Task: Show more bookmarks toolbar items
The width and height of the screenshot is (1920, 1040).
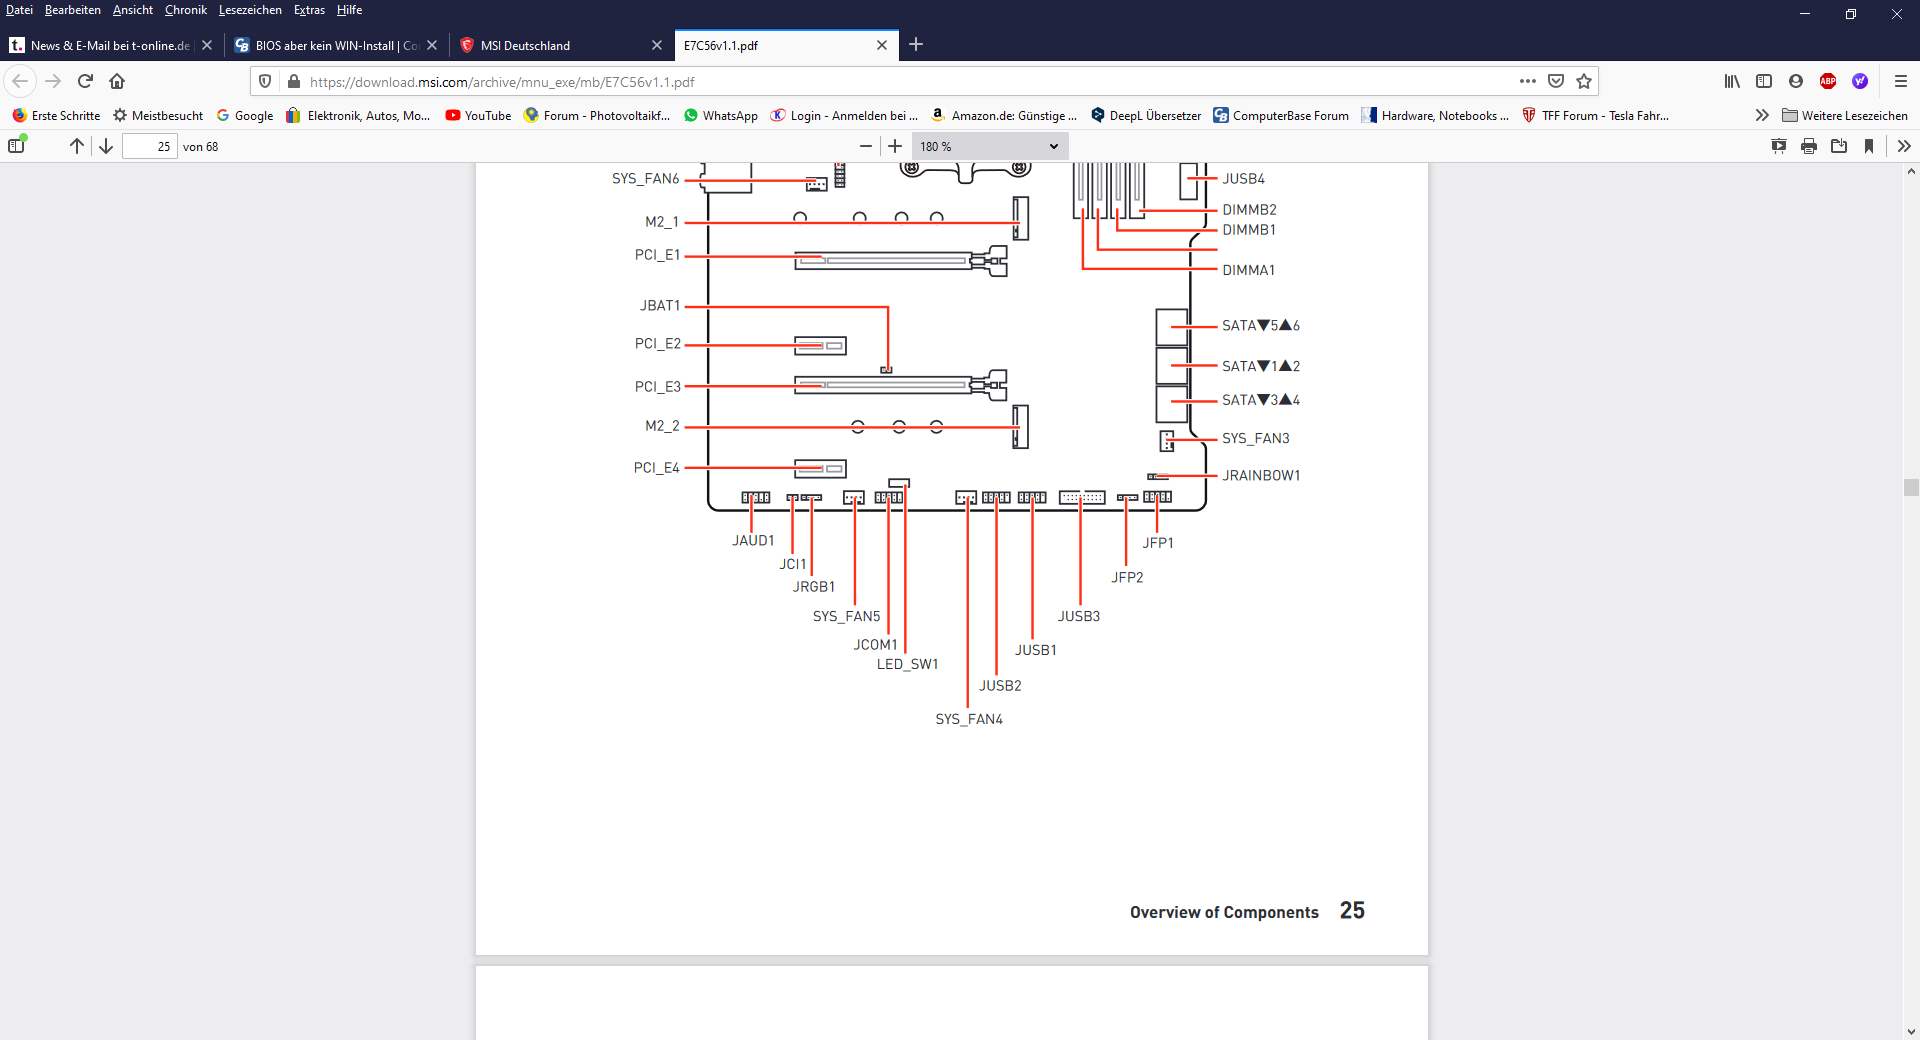Action: 1762,116
